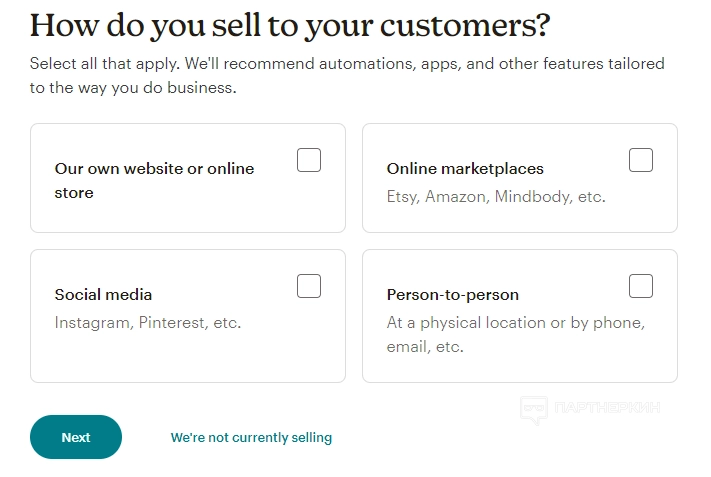
Task: Enable the Social media checkbox
Action: tap(309, 286)
